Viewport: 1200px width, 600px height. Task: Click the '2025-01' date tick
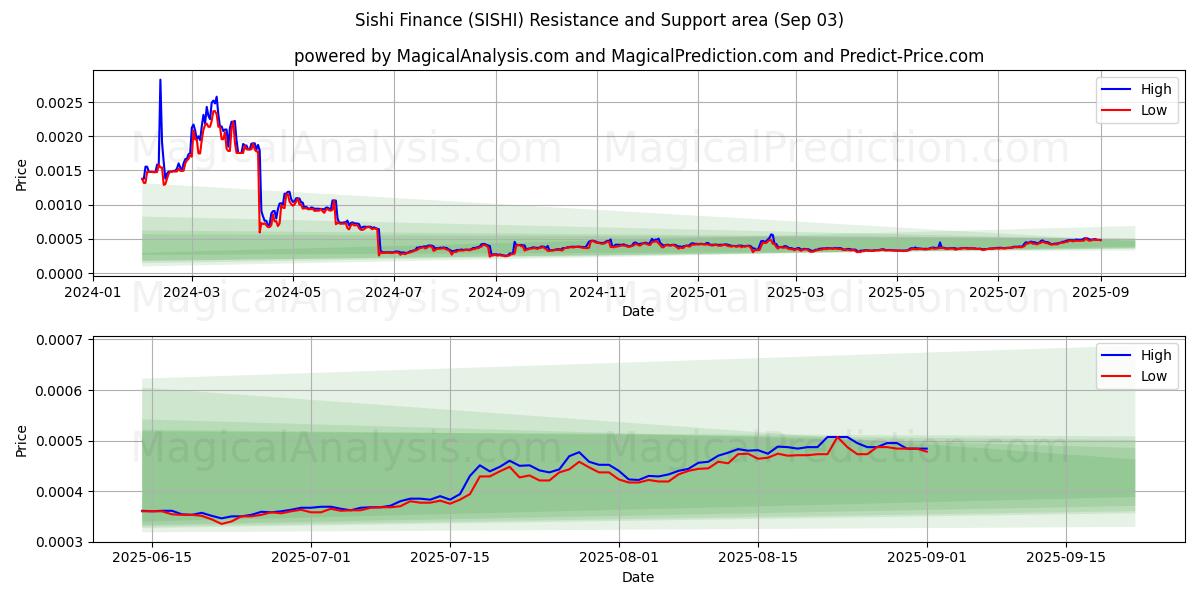[x=698, y=292]
